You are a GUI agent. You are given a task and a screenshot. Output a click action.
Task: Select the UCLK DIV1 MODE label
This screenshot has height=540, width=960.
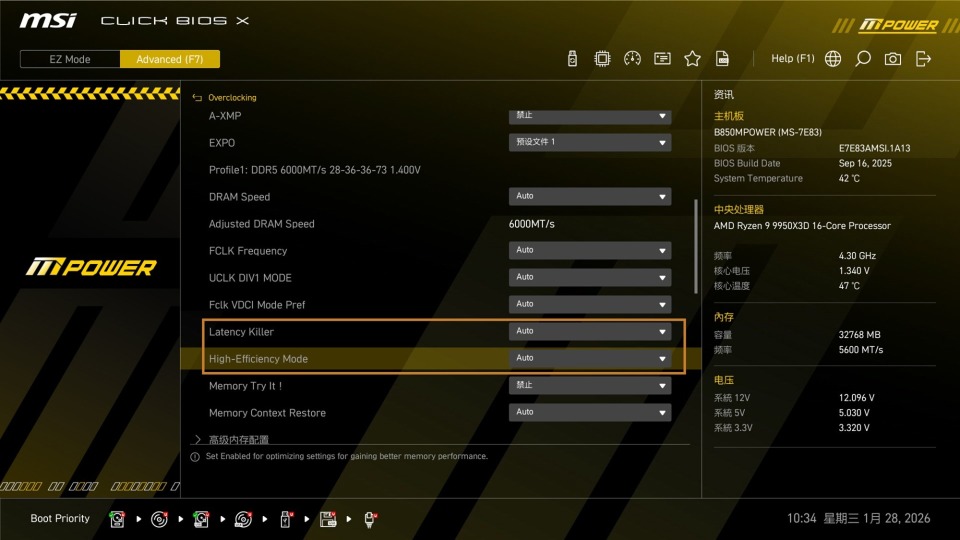(x=250, y=278)
